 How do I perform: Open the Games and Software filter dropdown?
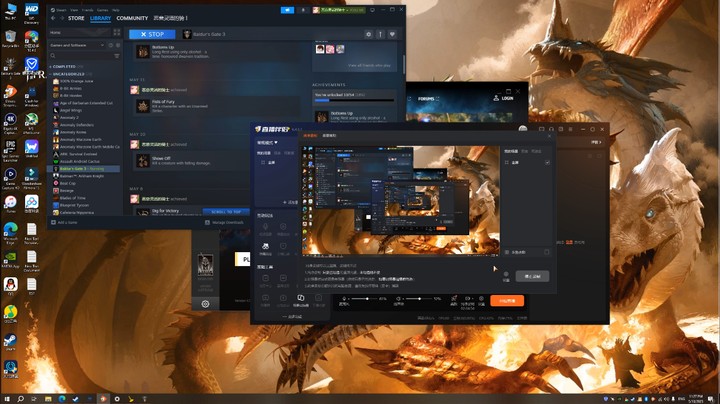pyautogui.click(x=77, y=45)
